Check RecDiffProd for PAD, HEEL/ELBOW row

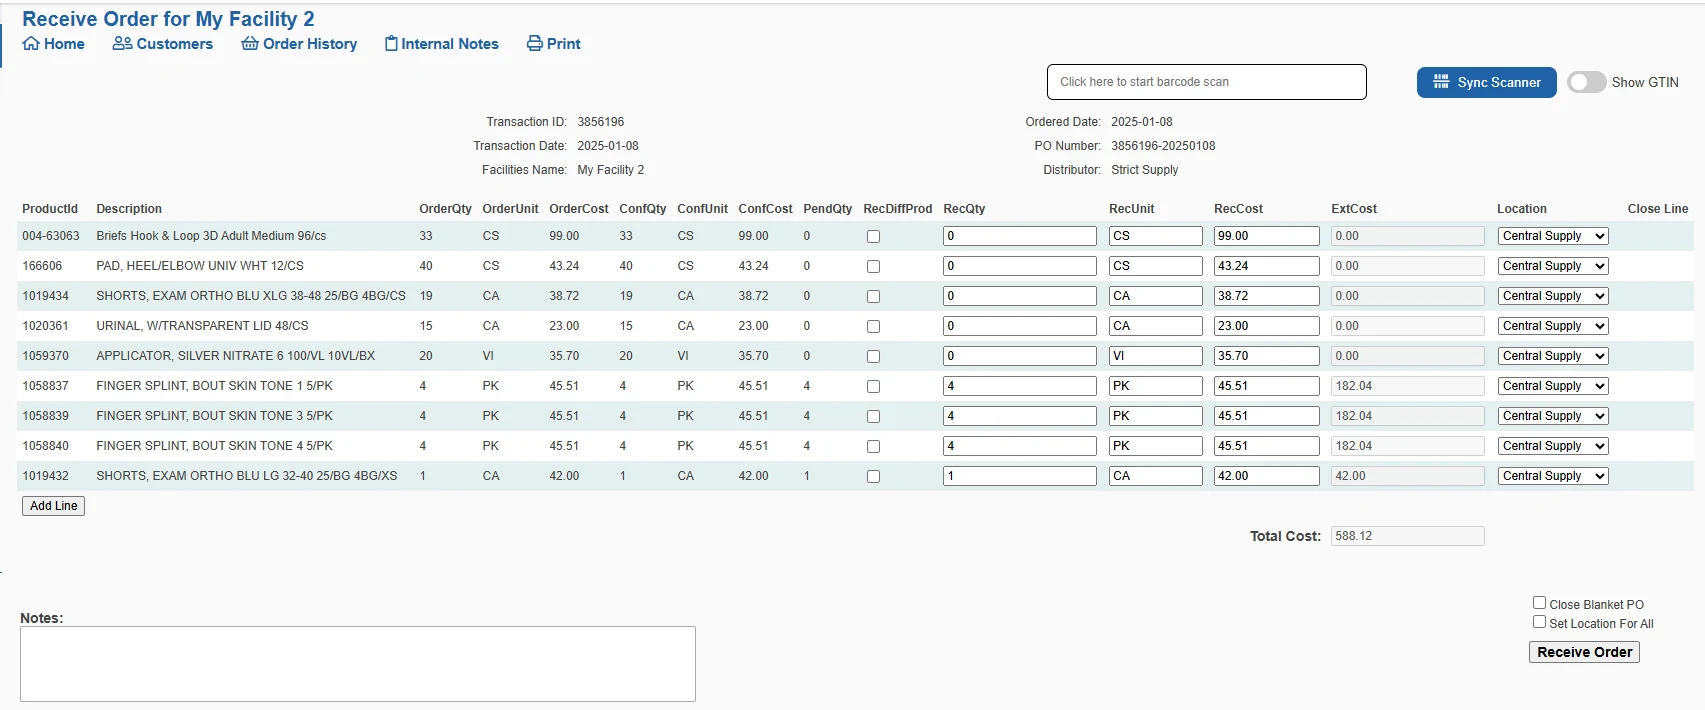coord(873,267)
